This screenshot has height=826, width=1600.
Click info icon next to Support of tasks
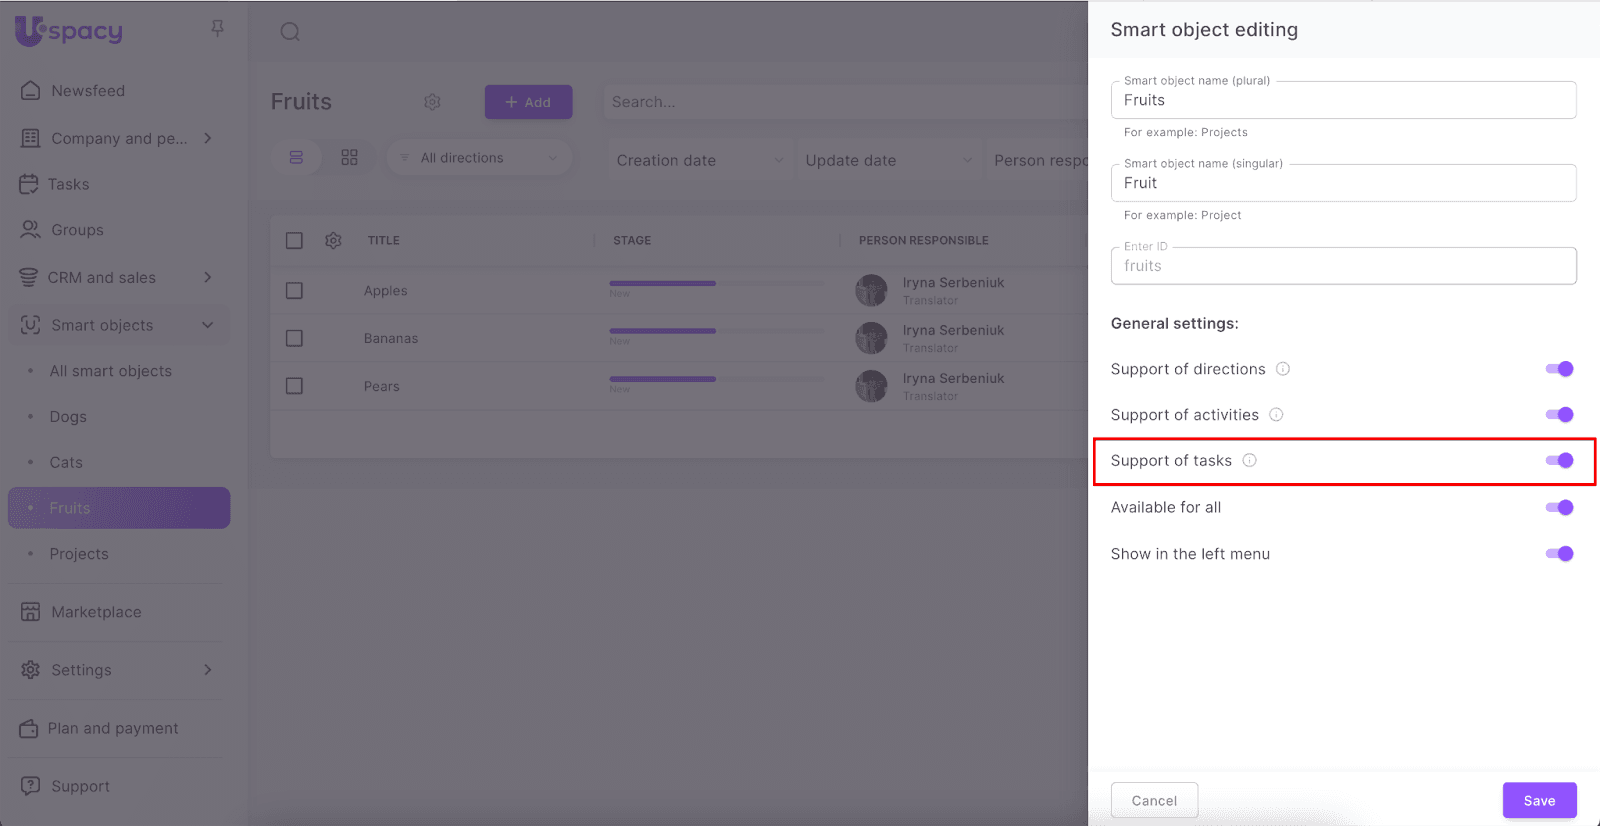[x=1249, y=461]
